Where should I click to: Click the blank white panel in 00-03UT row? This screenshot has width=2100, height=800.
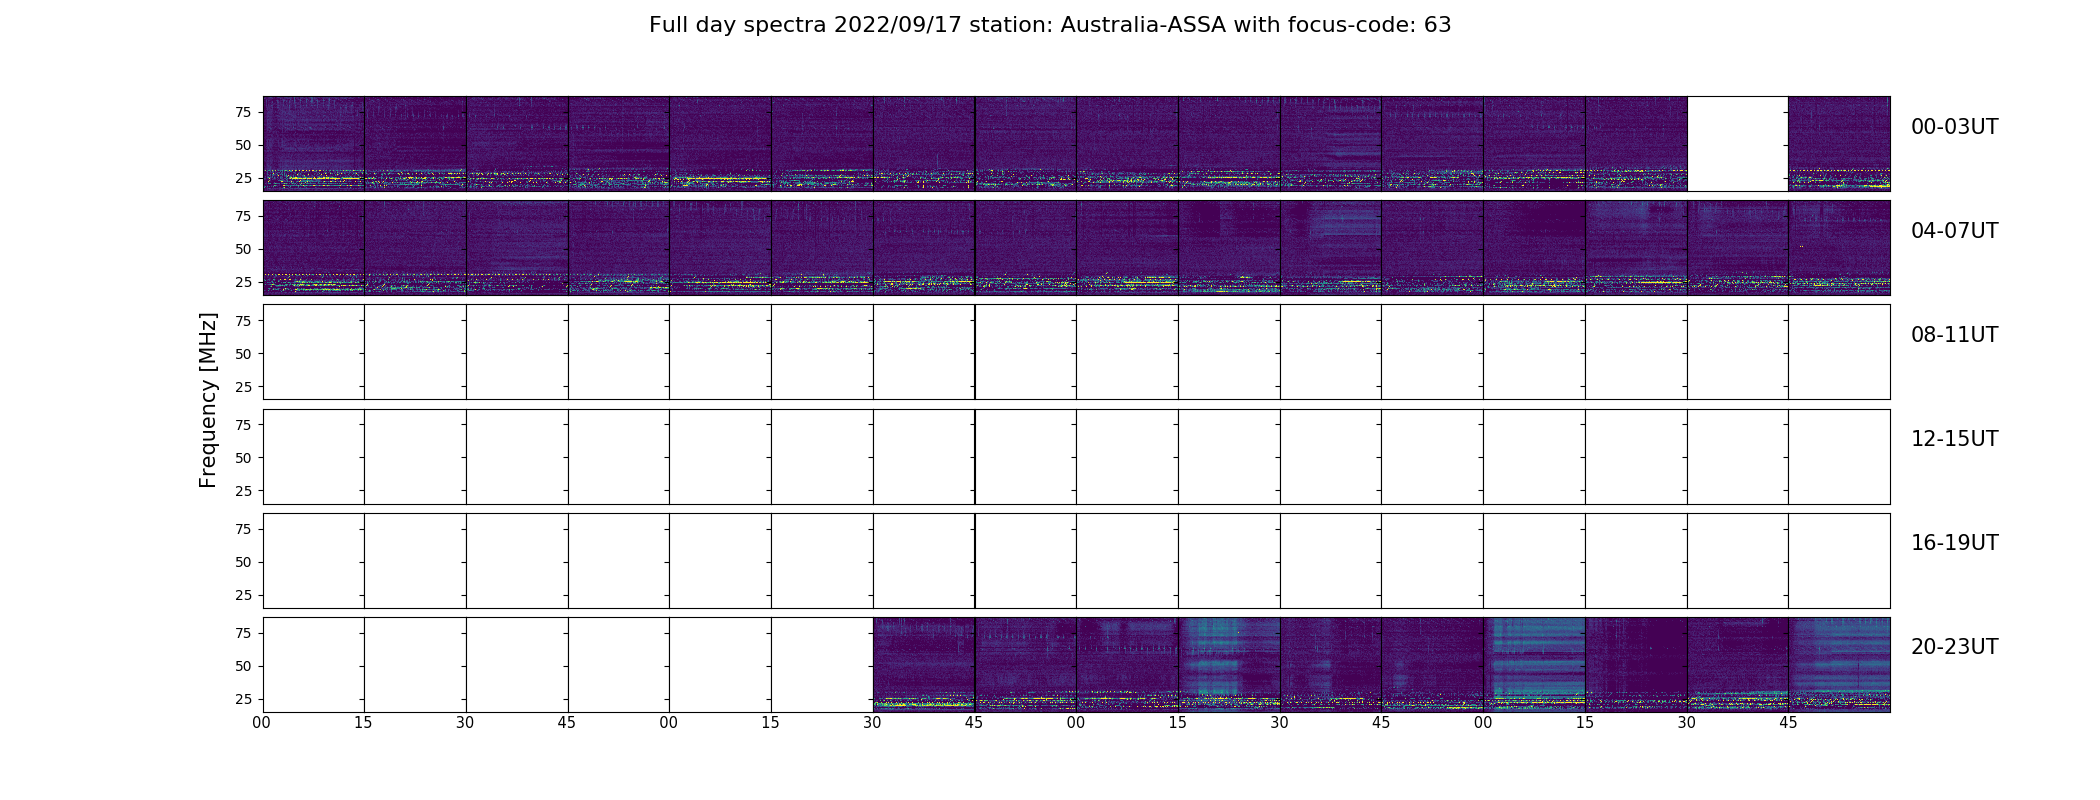1737,144
